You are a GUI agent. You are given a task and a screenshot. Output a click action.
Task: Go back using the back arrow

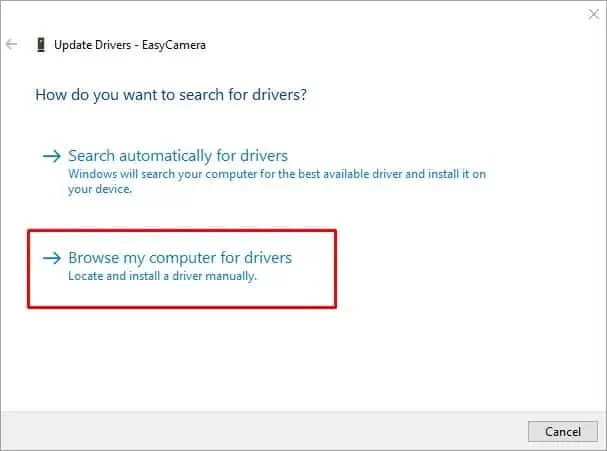point(11,45)
